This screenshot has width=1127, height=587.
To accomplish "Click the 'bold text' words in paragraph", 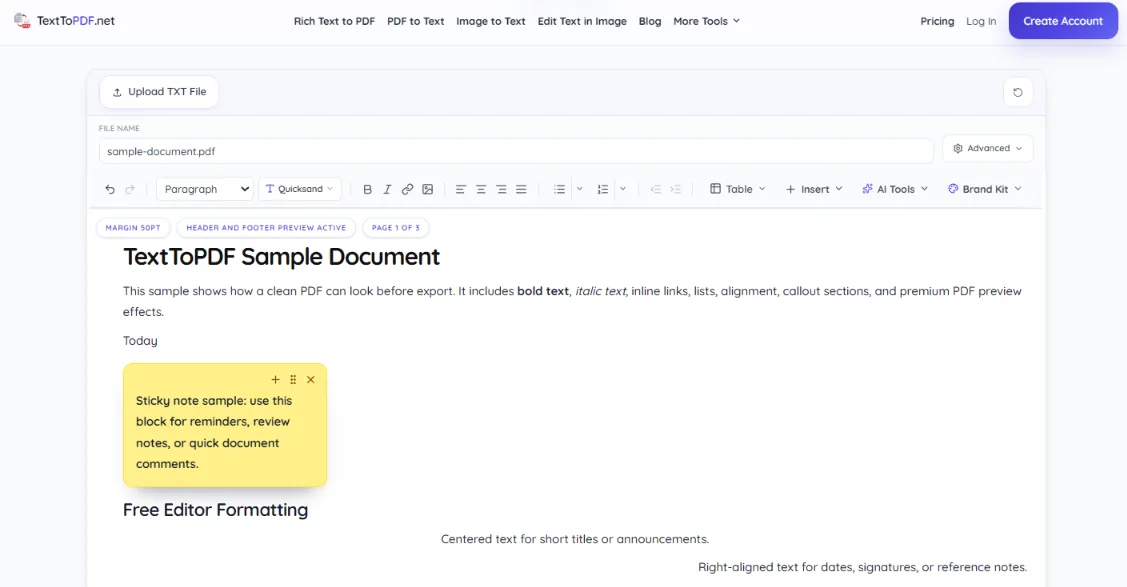I will click(543, 291).
